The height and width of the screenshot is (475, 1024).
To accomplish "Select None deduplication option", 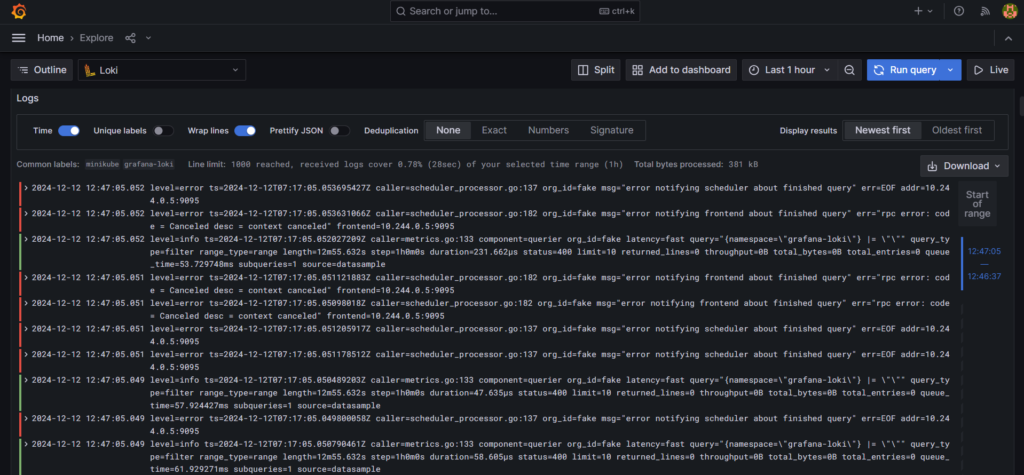I will pyautogui.click(x=448, y=130).
